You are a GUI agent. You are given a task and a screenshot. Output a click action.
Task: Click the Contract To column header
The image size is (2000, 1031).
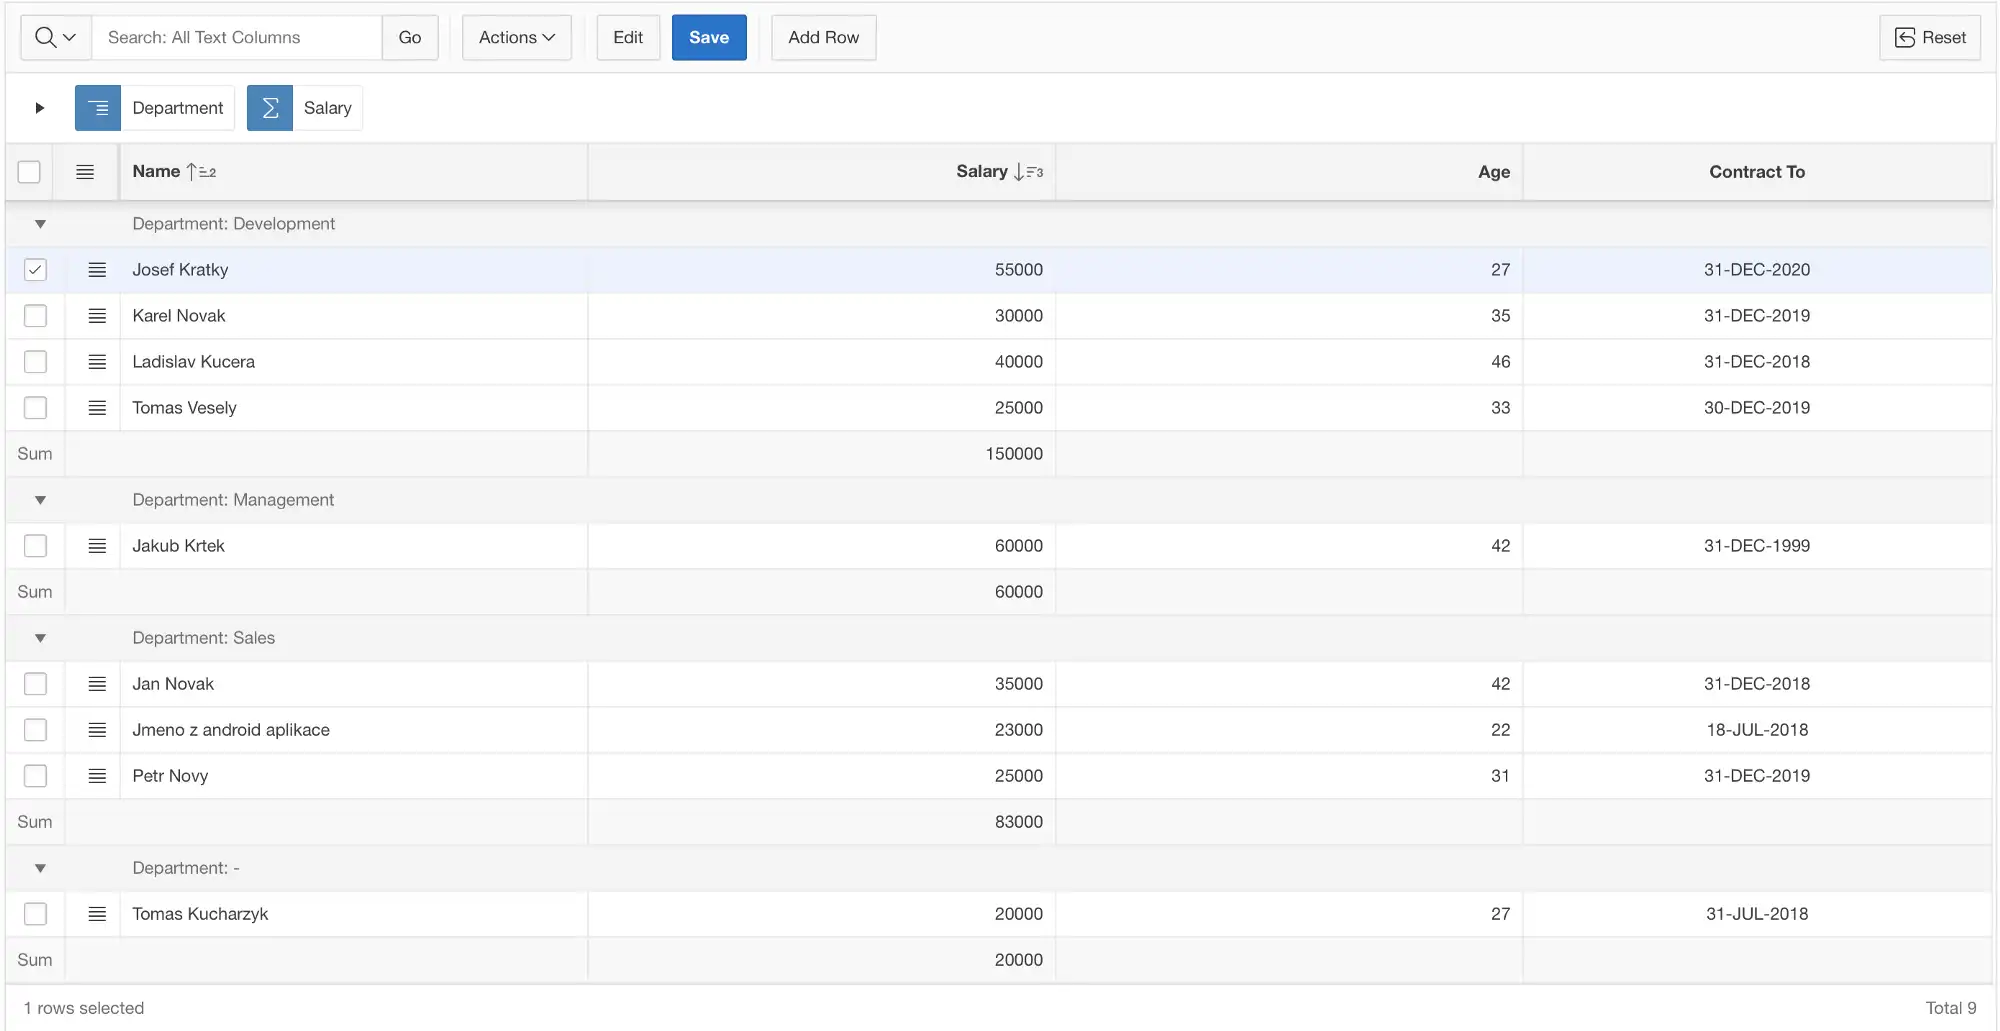pos(1756,172)
